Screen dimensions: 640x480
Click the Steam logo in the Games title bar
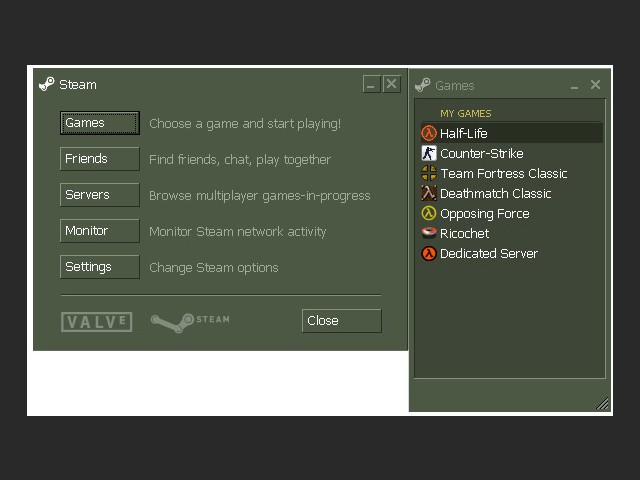pyautogui.click(x=422, y=85)
